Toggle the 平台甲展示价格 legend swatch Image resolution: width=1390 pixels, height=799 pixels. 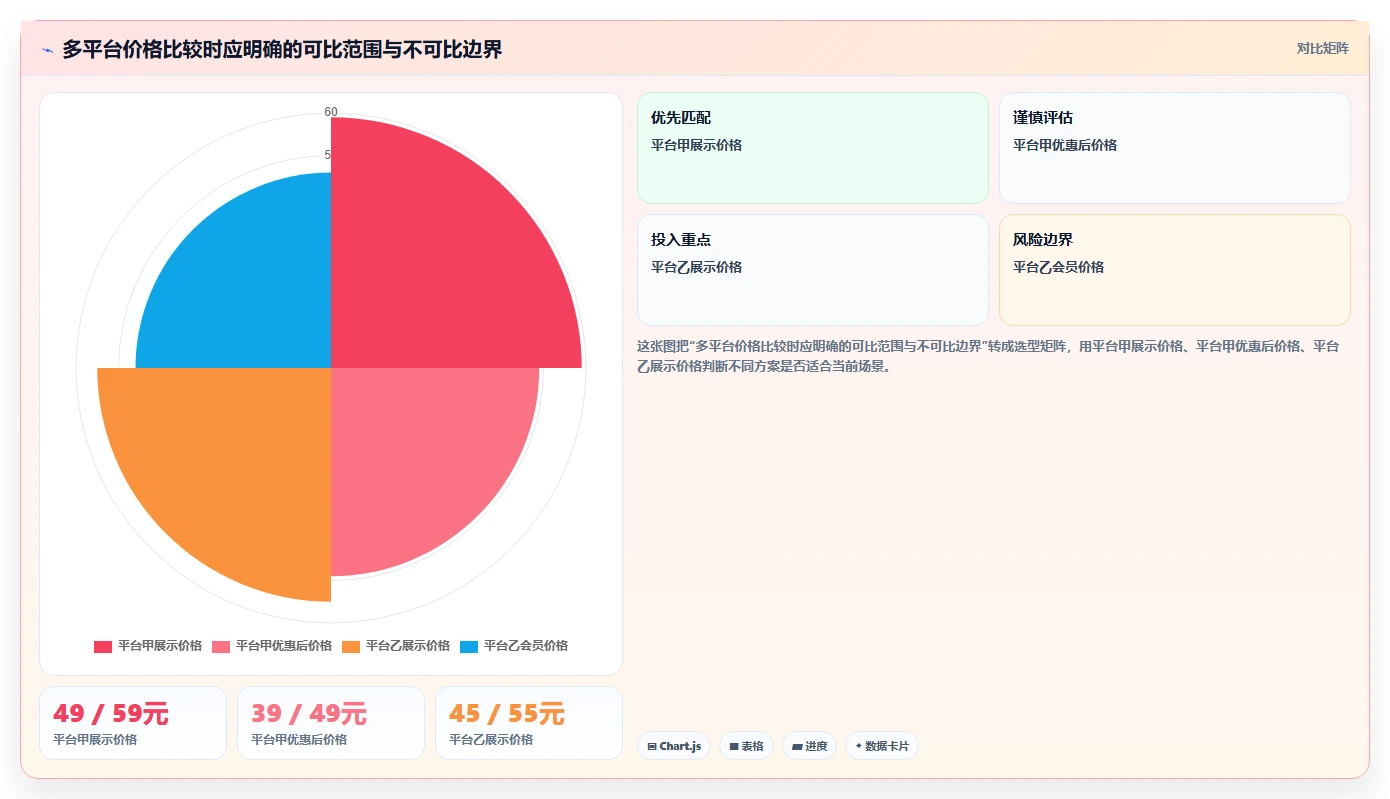pos(103,646)
